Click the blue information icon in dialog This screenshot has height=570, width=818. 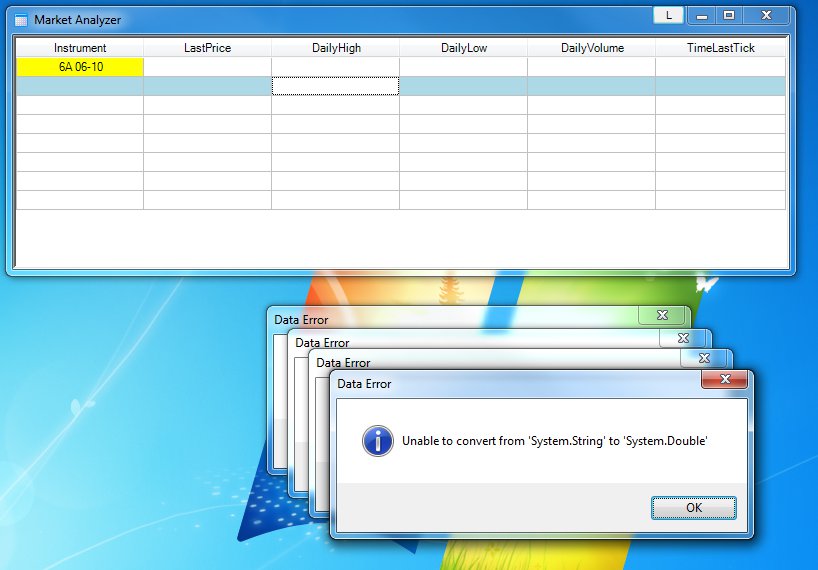378,441
